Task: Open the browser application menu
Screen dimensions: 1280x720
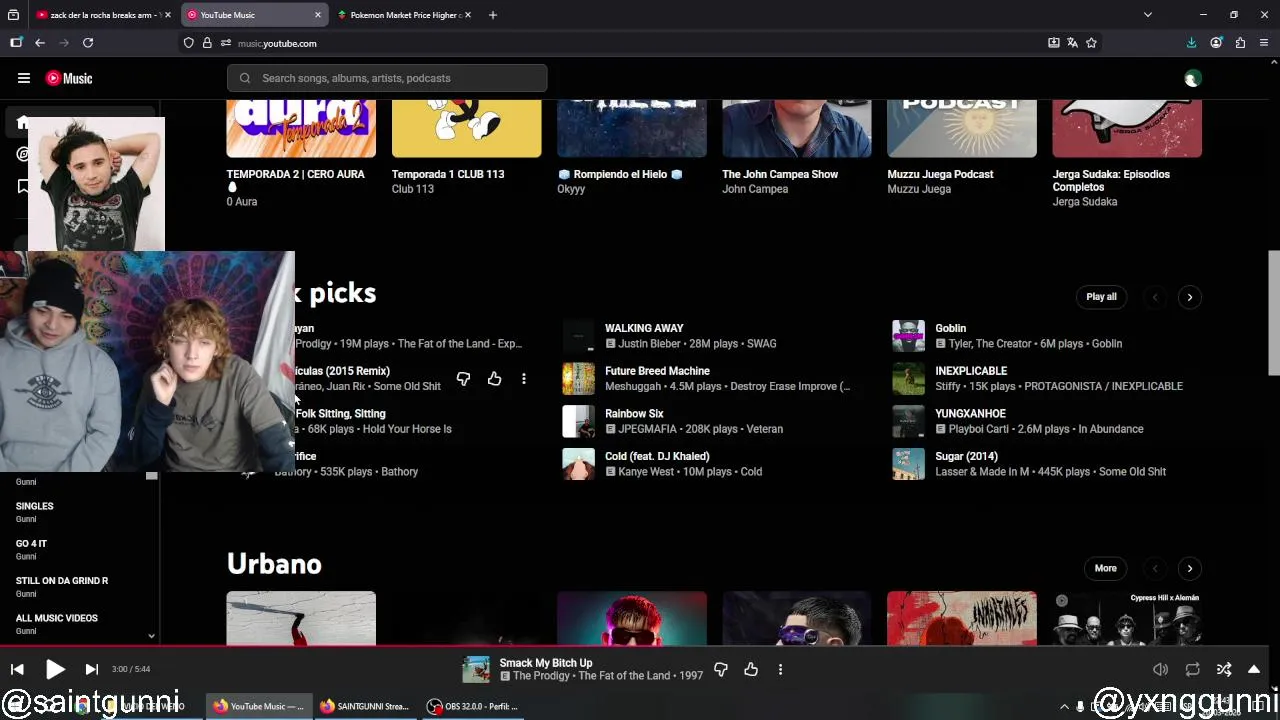Action: tap(1264, 43)
